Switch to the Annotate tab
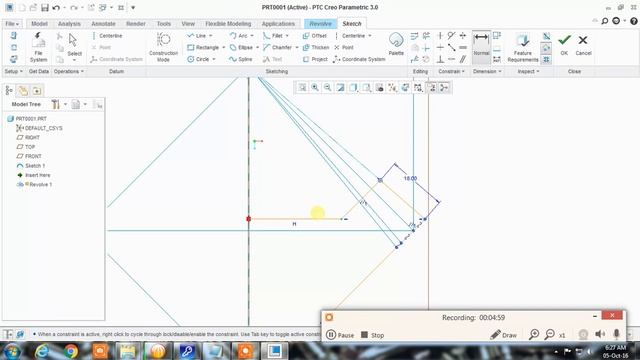Image resolution: width=640 pixels, height=360 pixels. 103,24
